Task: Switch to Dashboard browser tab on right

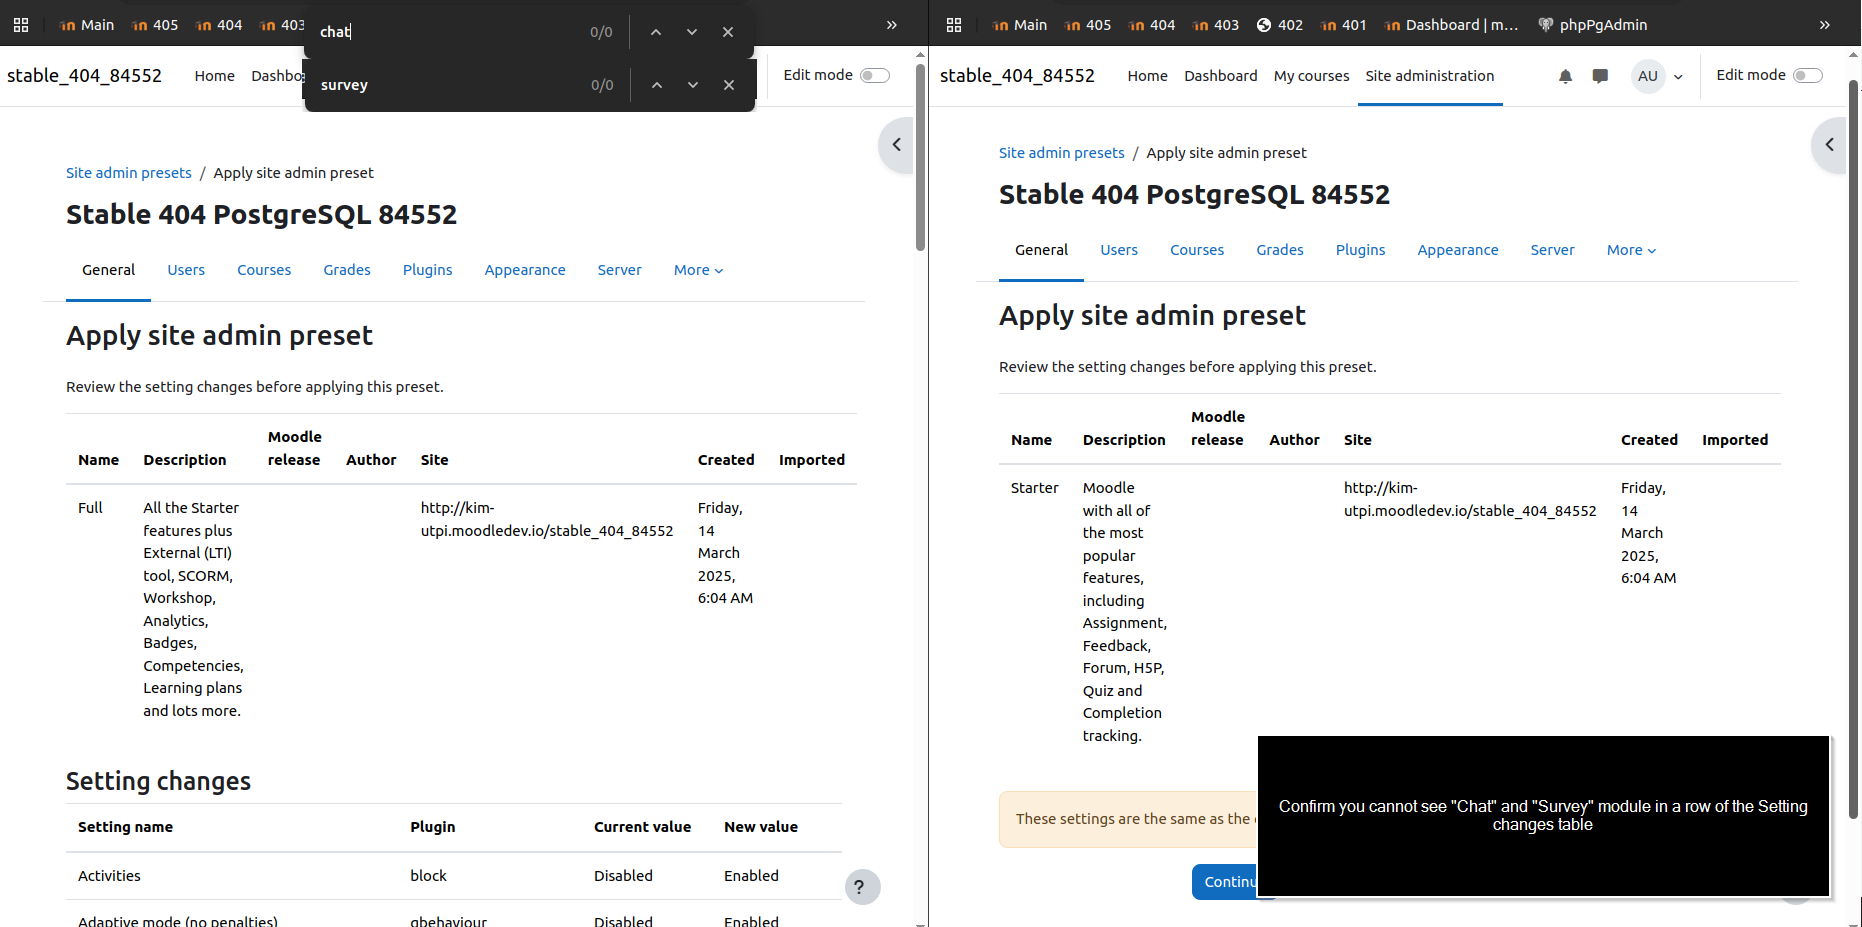Action: (1452, 25)
